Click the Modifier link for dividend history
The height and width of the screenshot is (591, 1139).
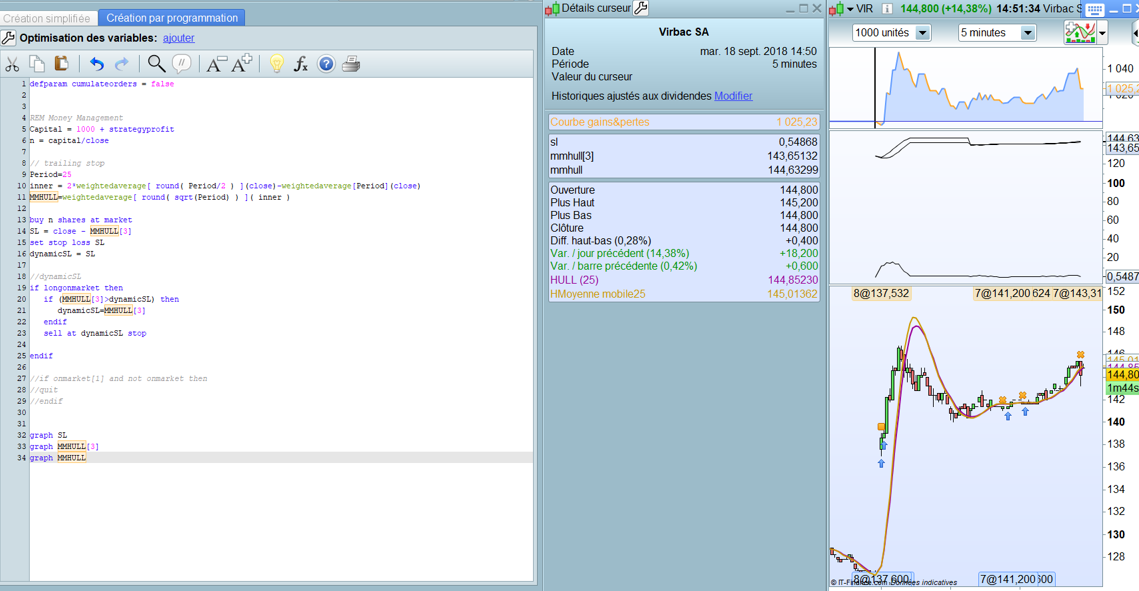(x=733, y=96)
